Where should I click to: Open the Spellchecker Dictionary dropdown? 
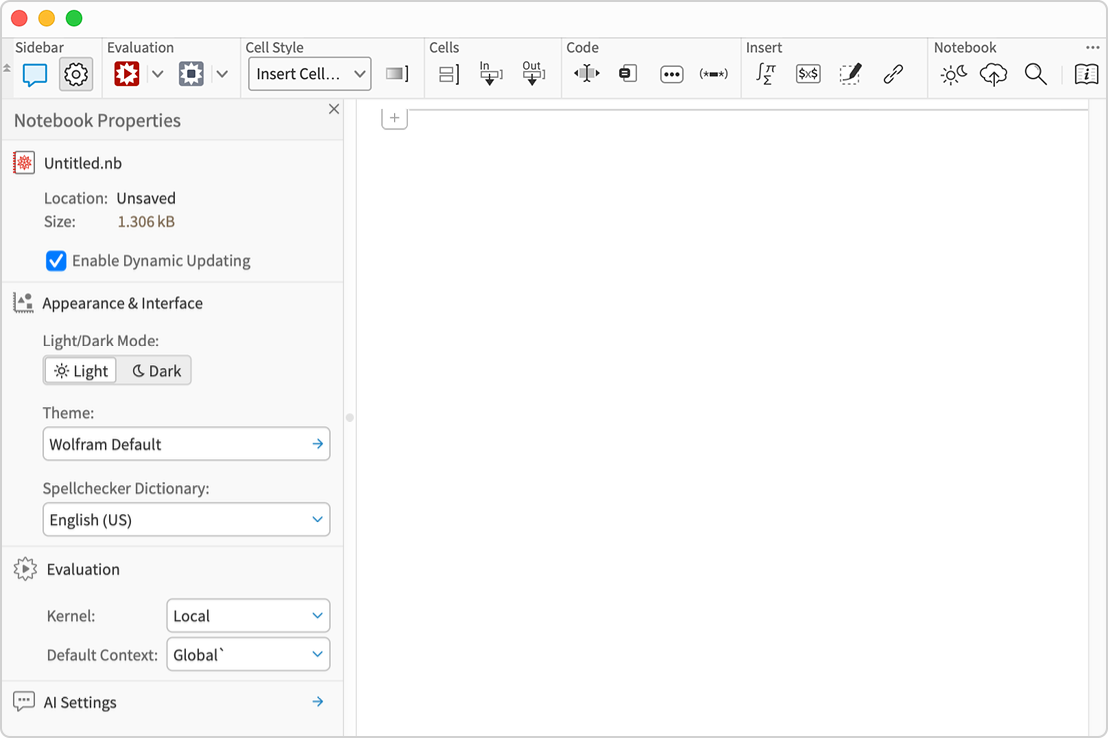click(x=187, y=520)
